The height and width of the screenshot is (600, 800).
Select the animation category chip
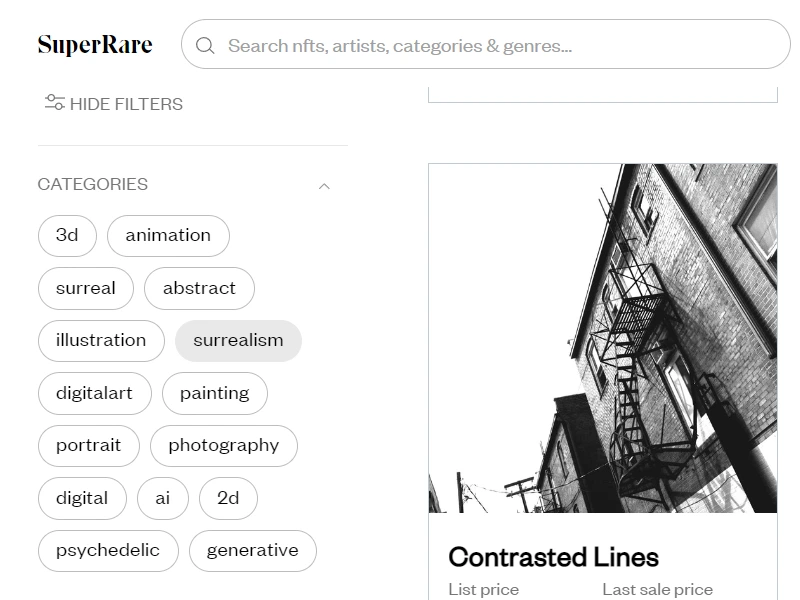point(168,236)
